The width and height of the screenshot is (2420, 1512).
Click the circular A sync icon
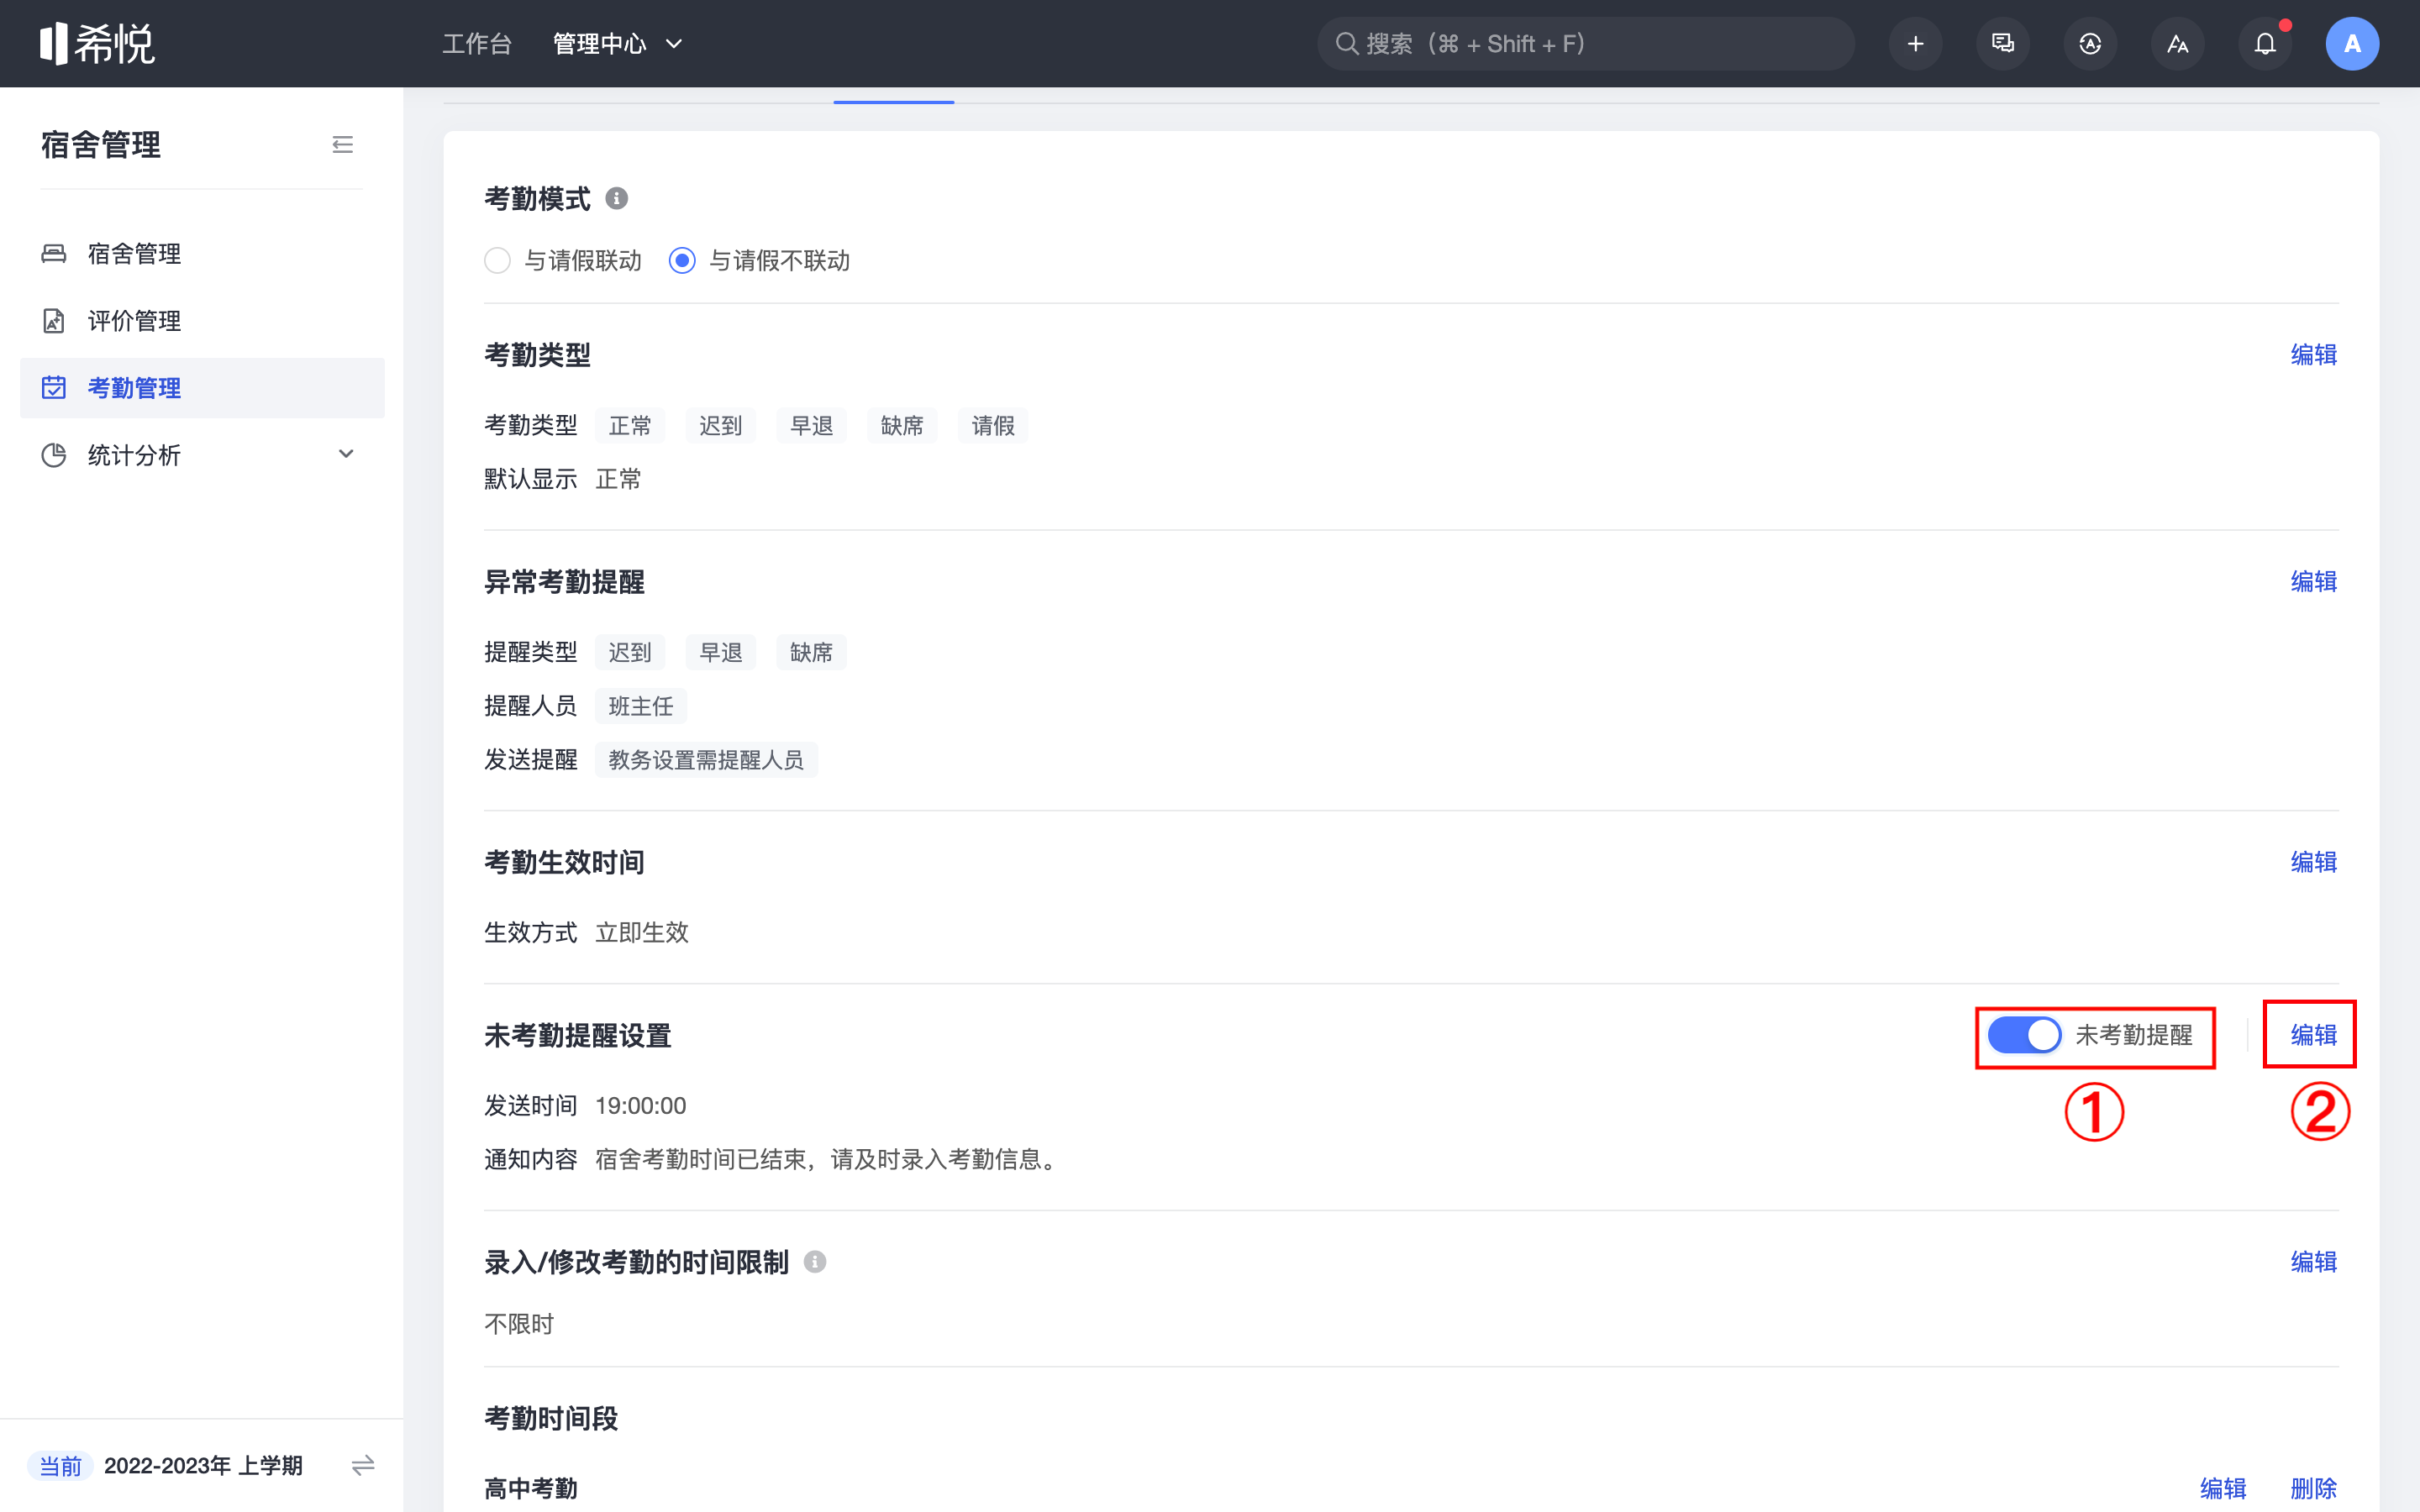(x=2090, y=44)
